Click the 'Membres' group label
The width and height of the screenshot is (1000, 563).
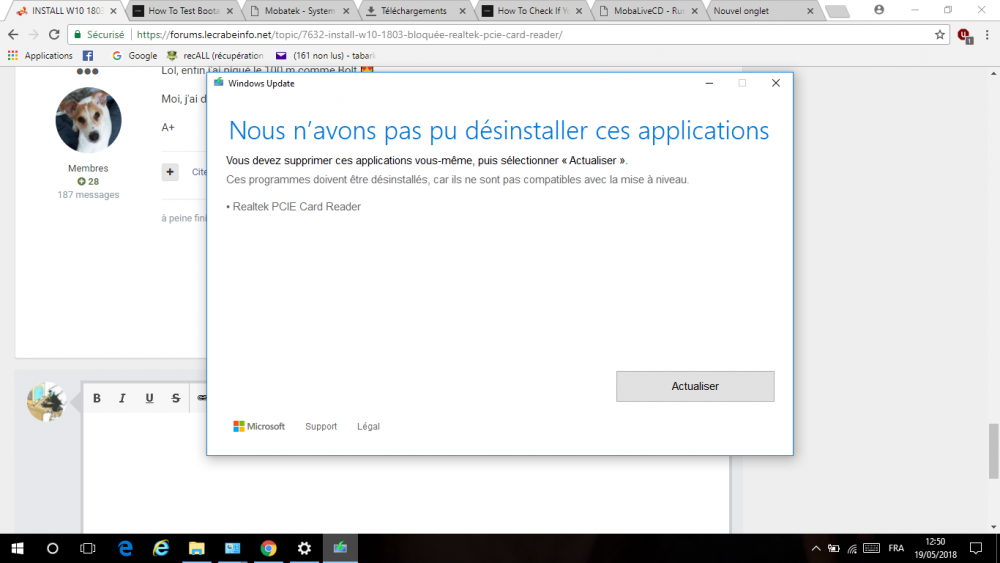(x=88, y=168)
